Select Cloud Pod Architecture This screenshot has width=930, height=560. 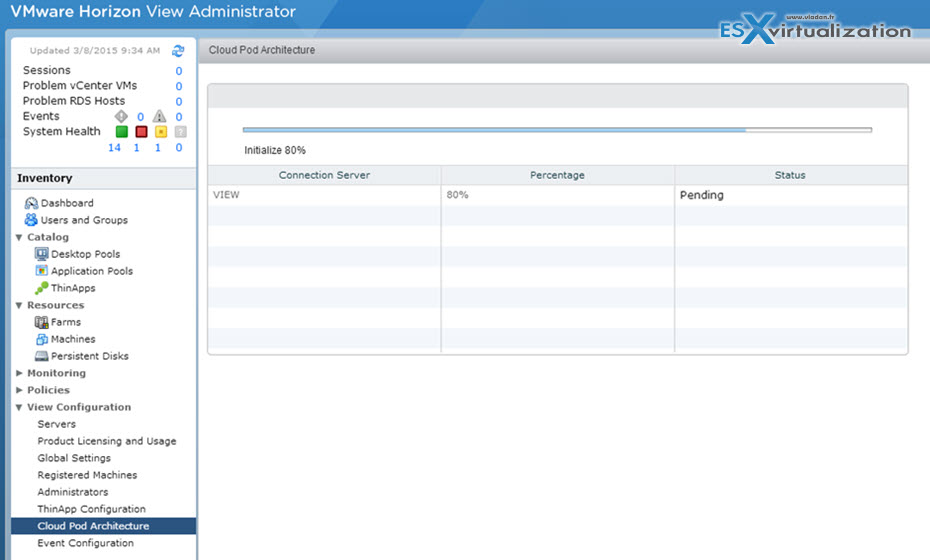103,526
